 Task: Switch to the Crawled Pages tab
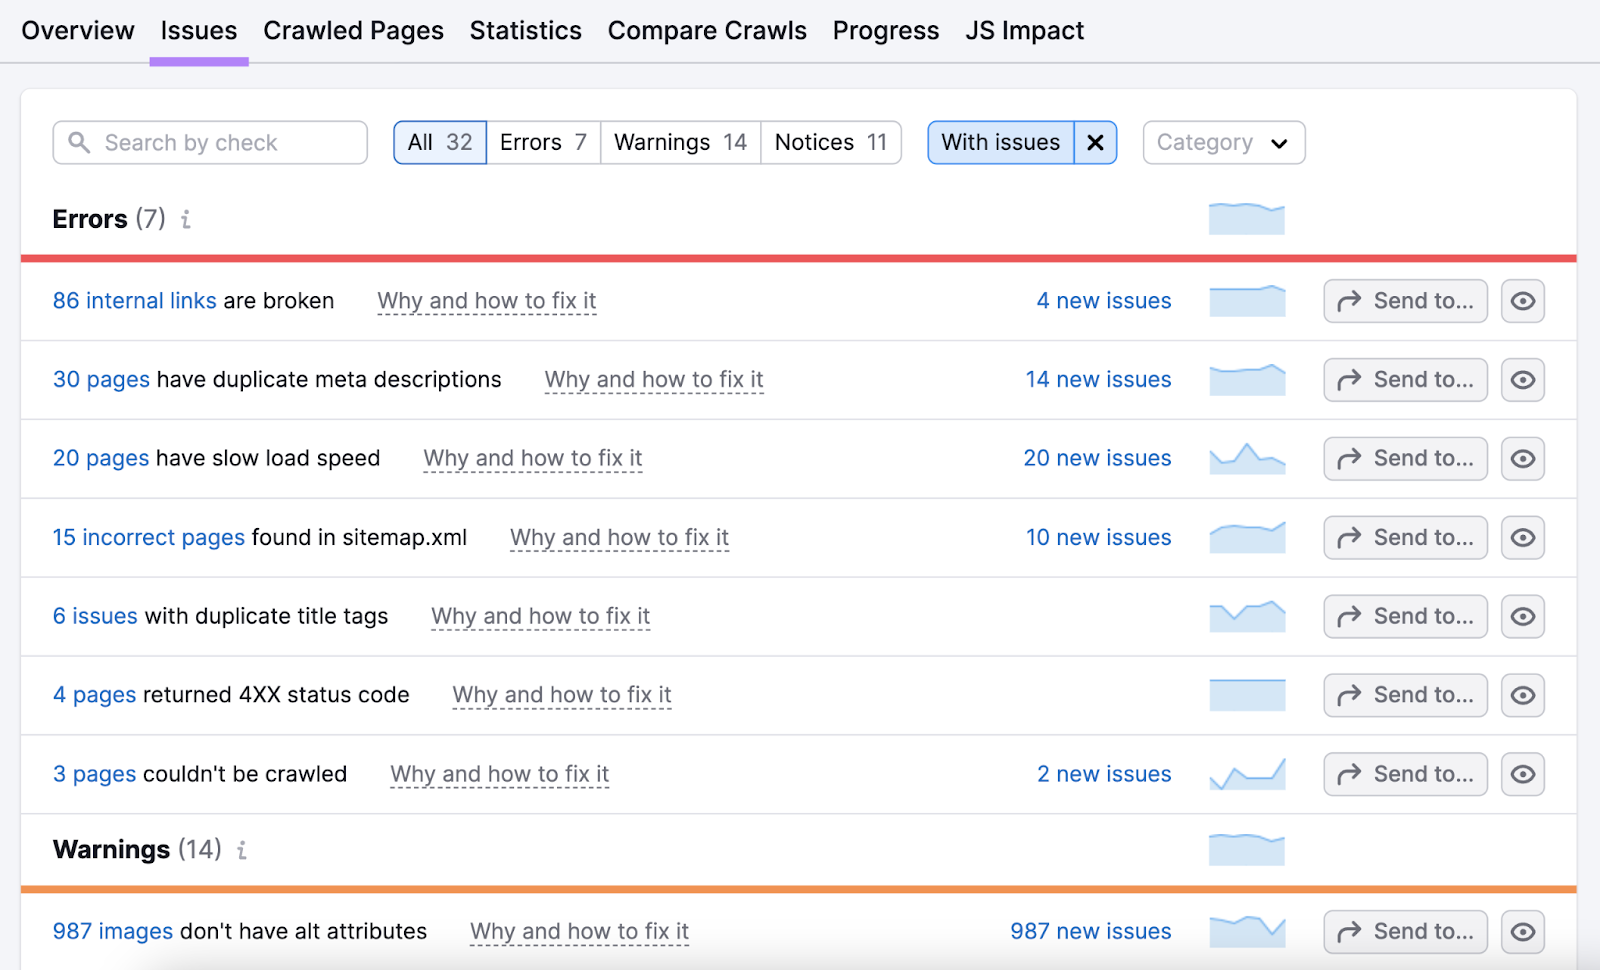[353, 31]
